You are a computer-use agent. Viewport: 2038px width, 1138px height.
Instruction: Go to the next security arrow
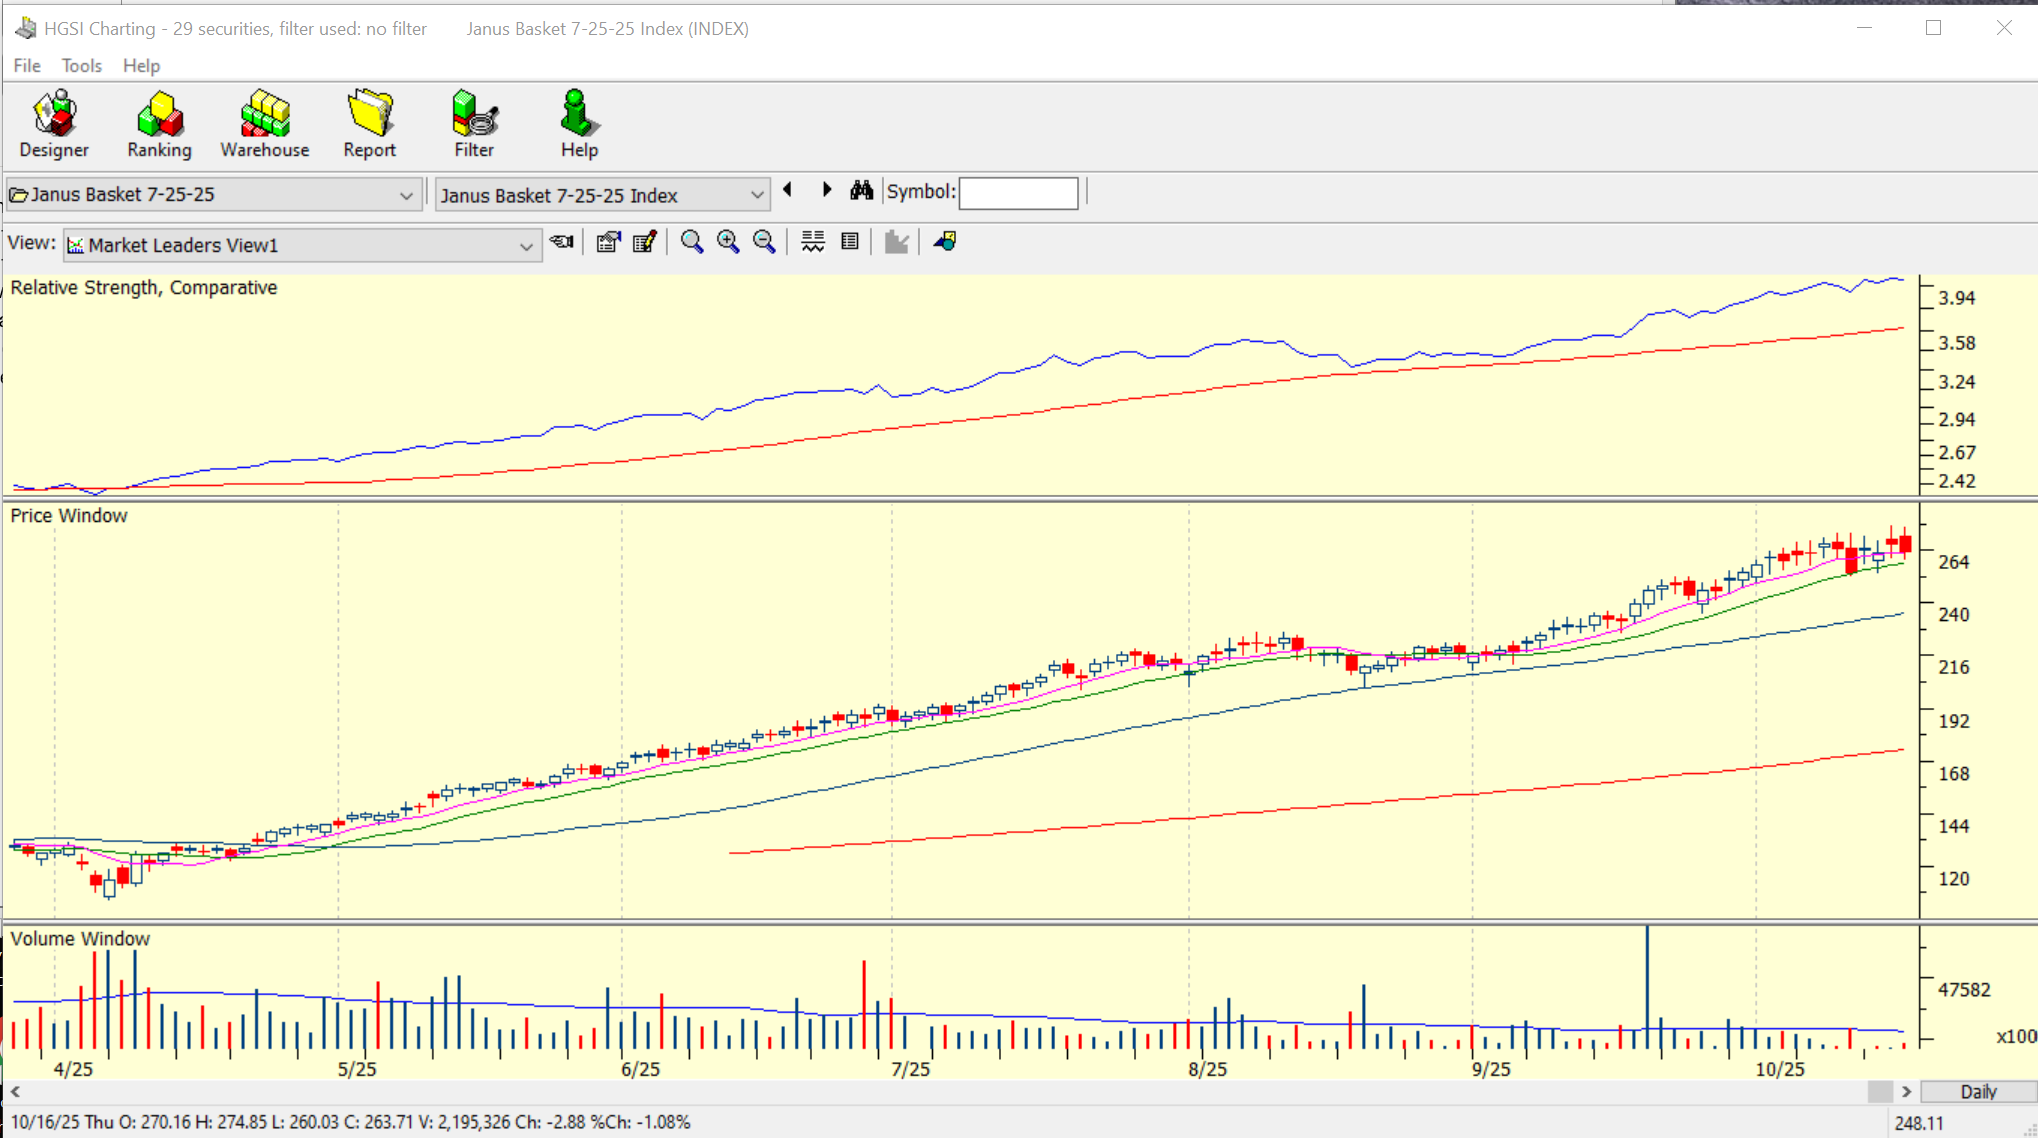[x=826, y=190]
